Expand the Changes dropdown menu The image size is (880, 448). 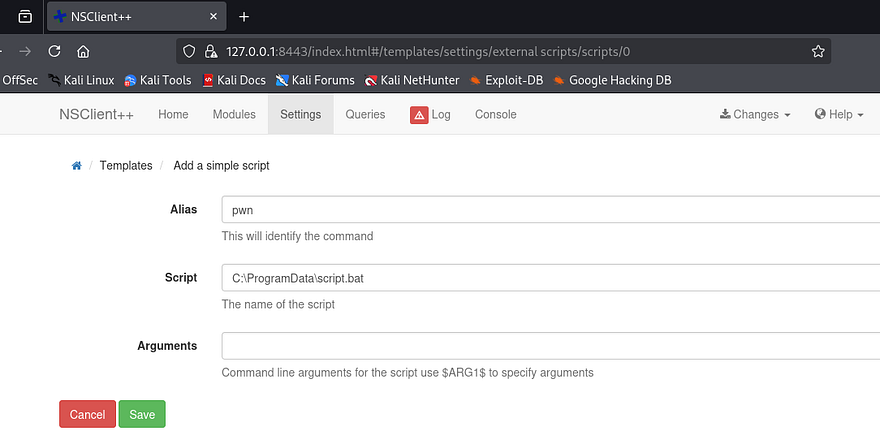click(x=755, y=115)
